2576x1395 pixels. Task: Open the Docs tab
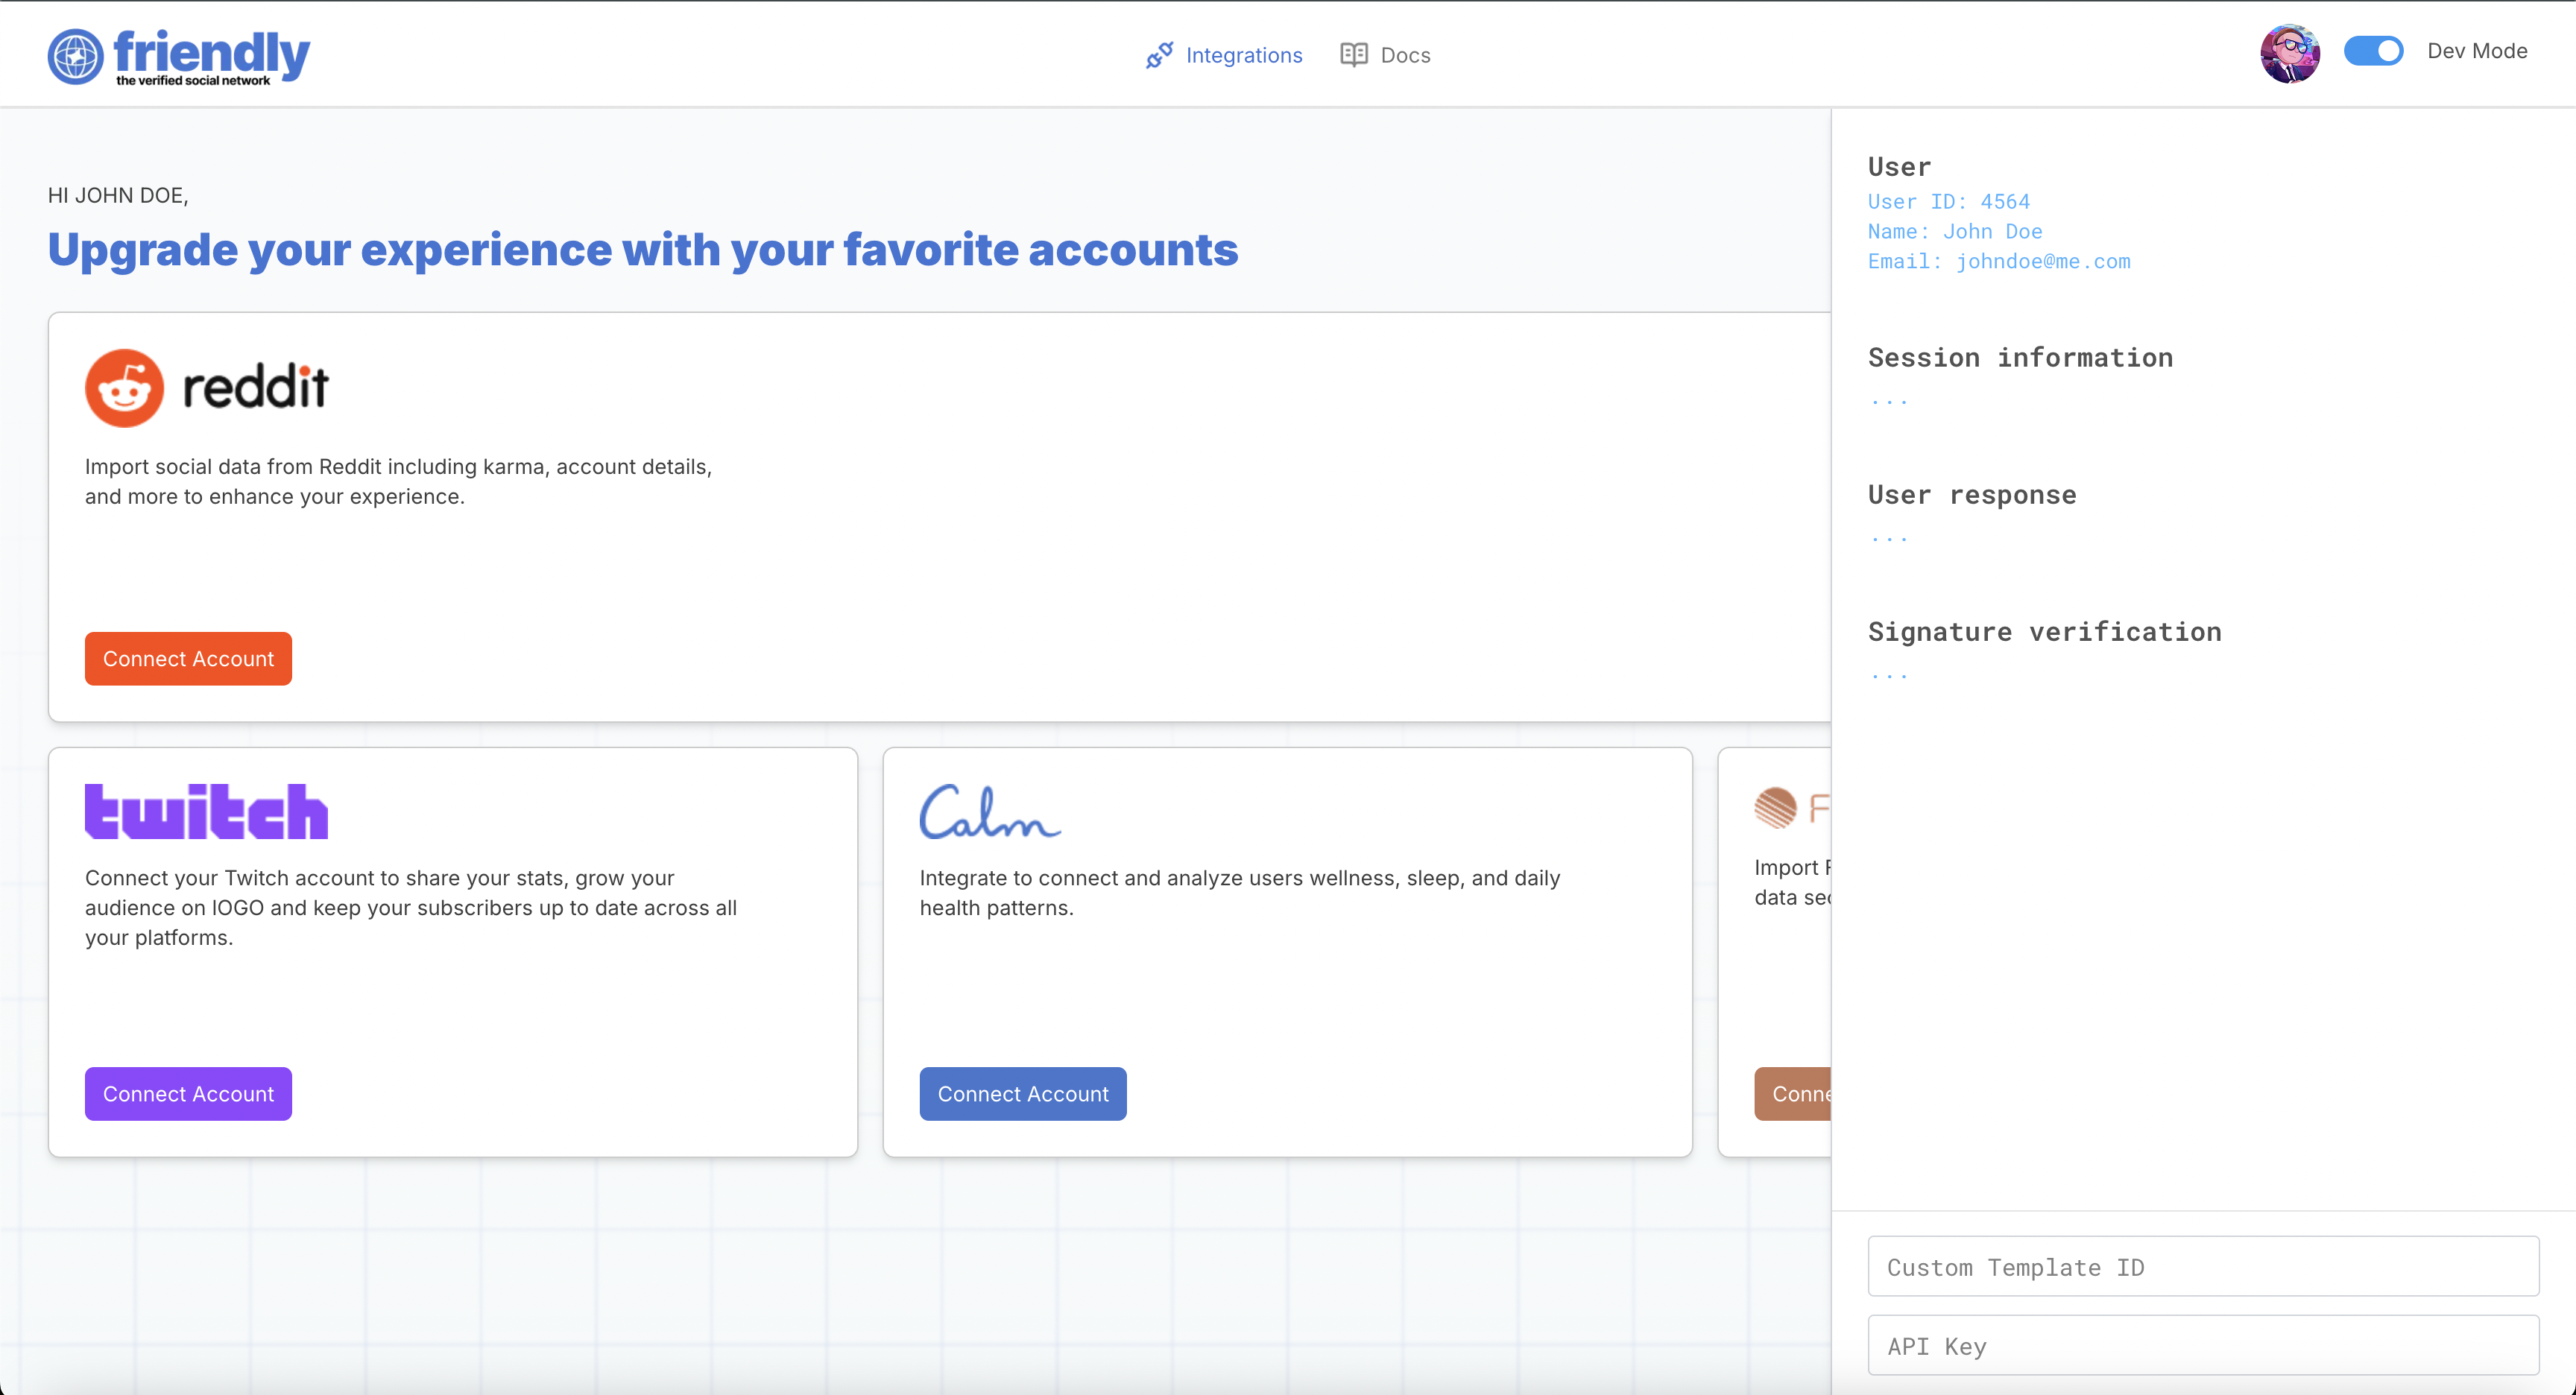1404,55
